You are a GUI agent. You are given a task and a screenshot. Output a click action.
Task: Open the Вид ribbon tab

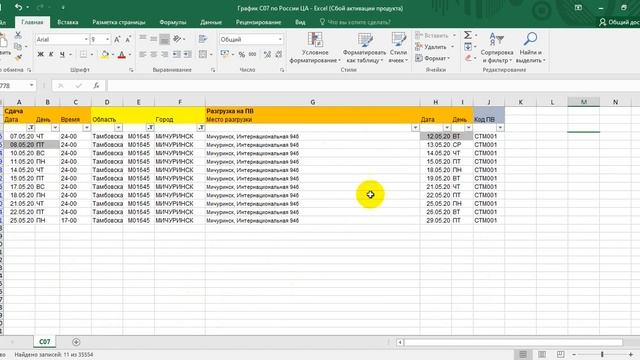click(x=300, y=22)
